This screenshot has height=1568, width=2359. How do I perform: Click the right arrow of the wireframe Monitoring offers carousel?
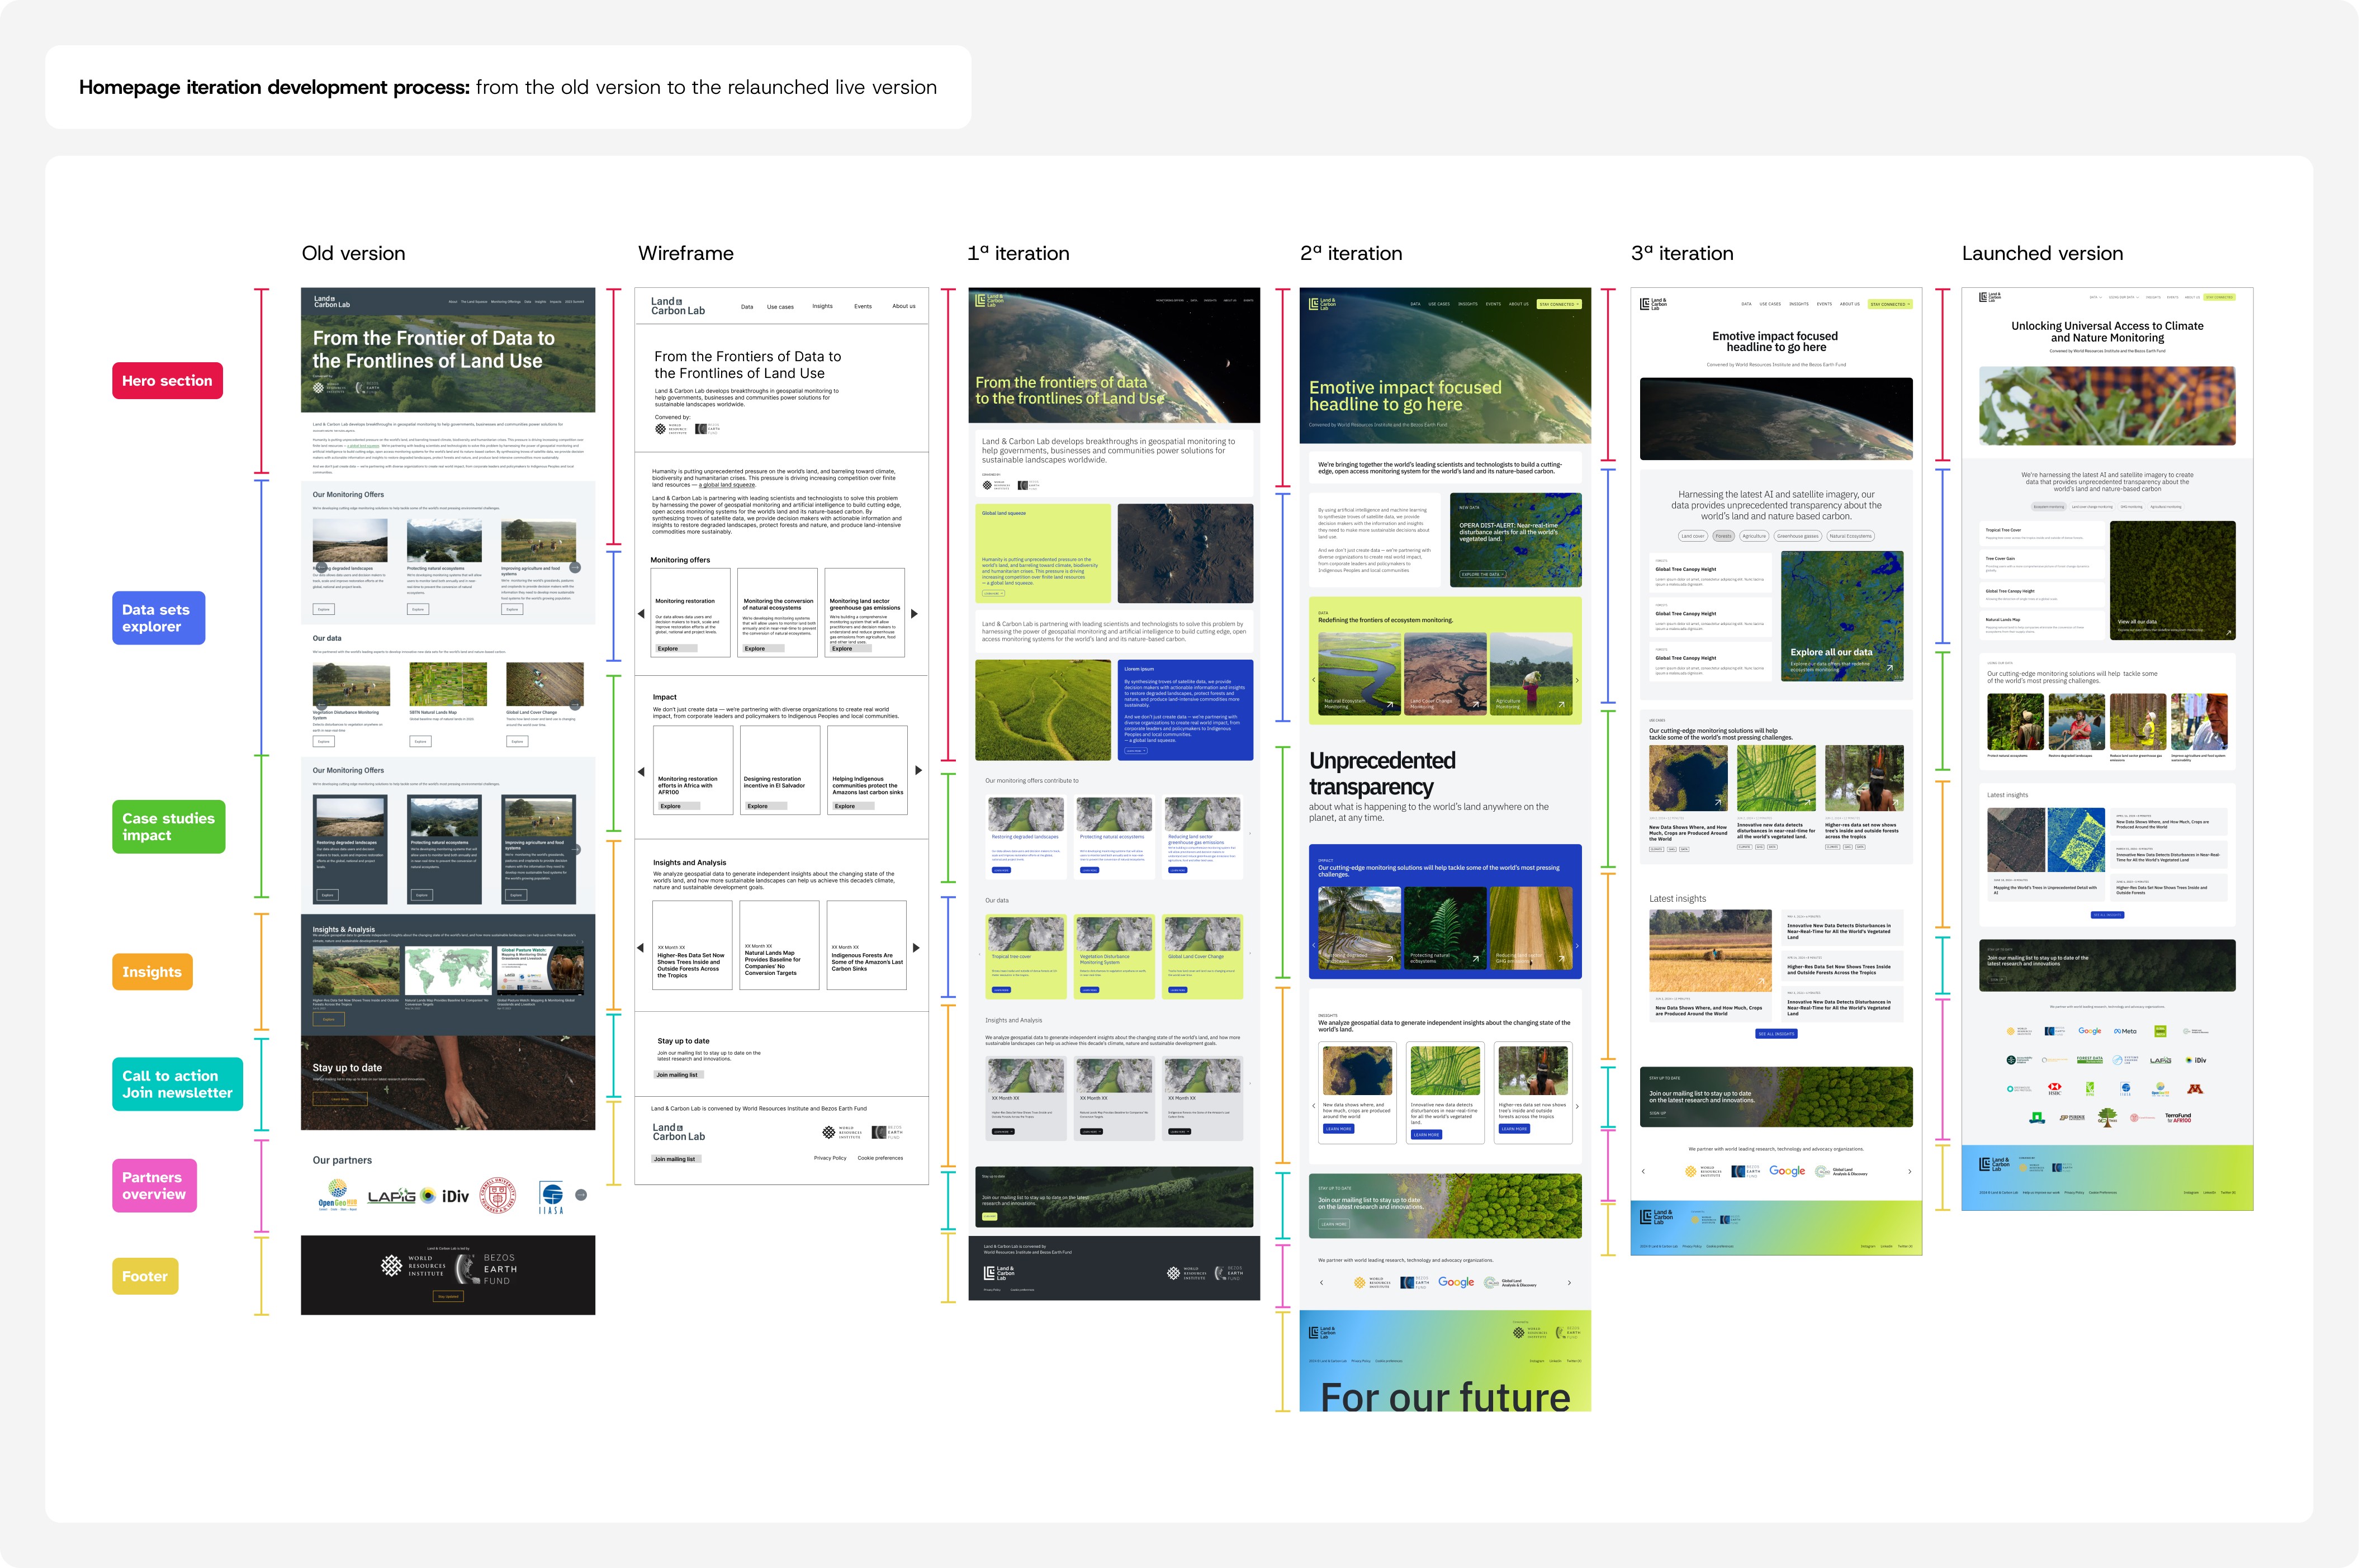point(914,614)
